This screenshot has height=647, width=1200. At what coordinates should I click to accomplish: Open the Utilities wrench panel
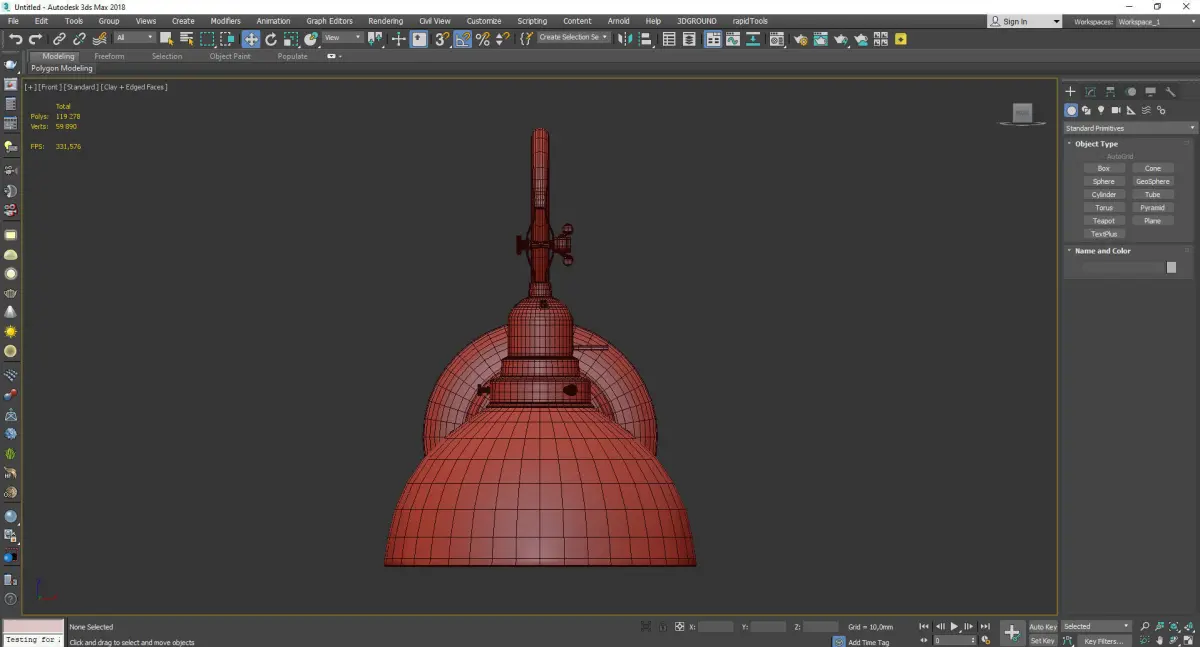pyautogui.click(x=1170, y=92)
